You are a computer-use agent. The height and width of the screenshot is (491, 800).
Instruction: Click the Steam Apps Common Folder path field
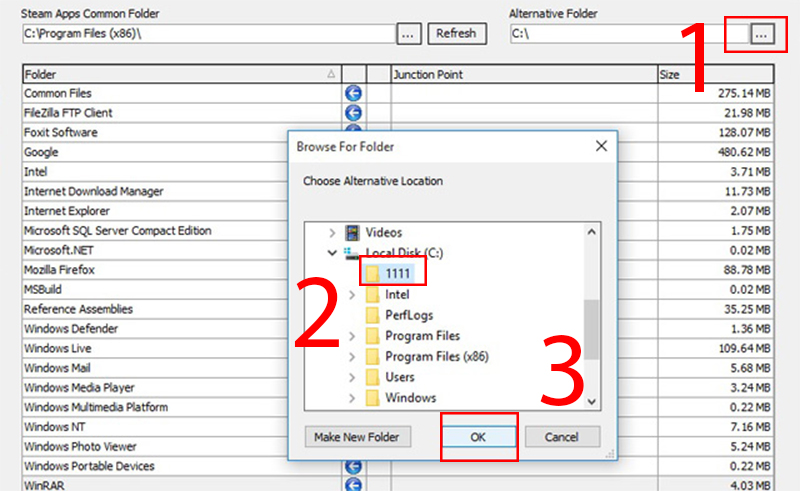209,34
